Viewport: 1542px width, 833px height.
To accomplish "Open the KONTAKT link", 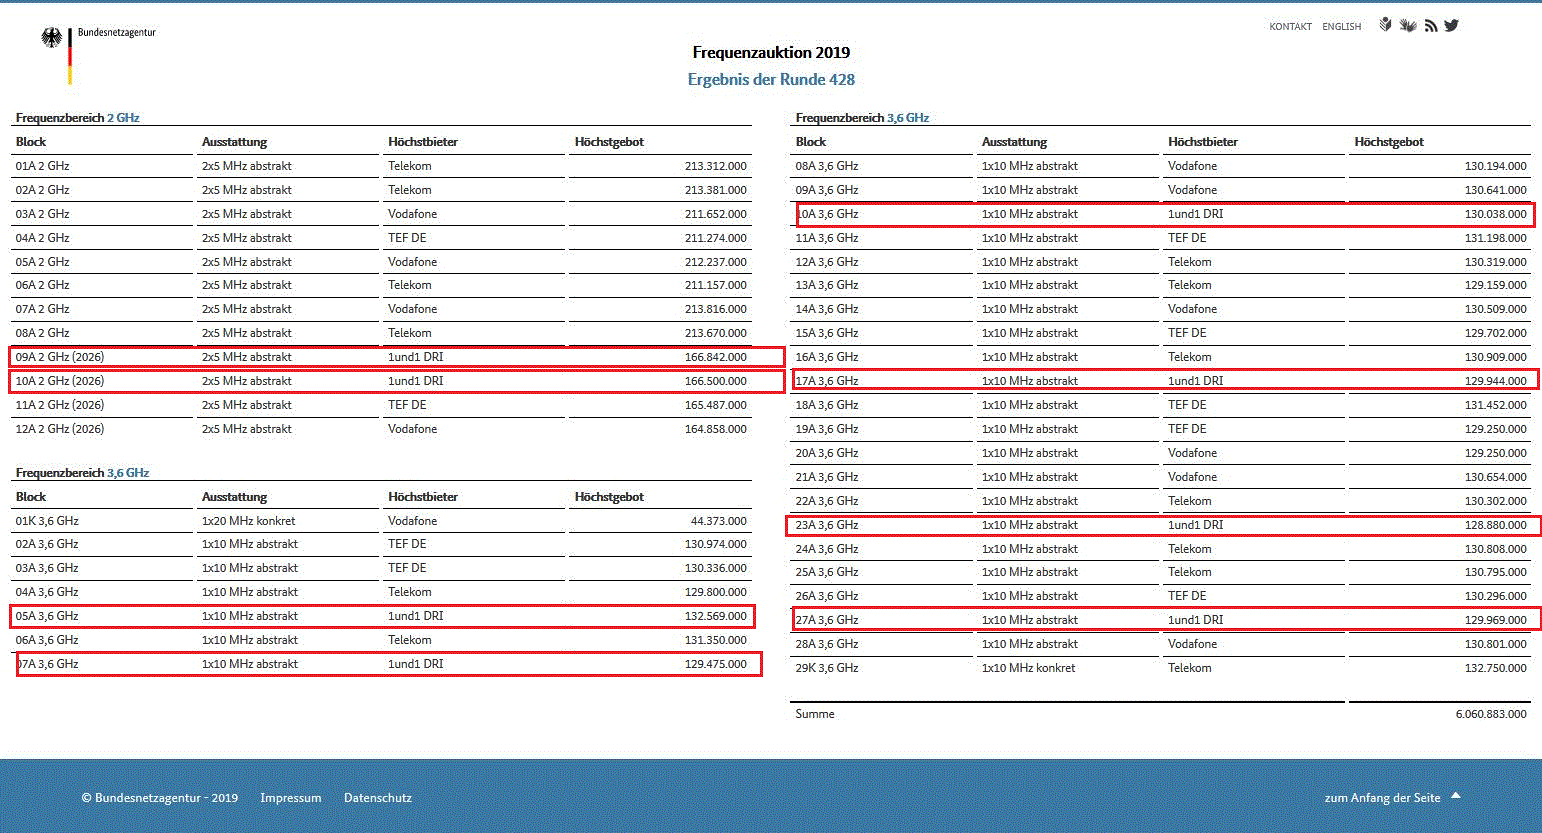I will (1290, 27).
